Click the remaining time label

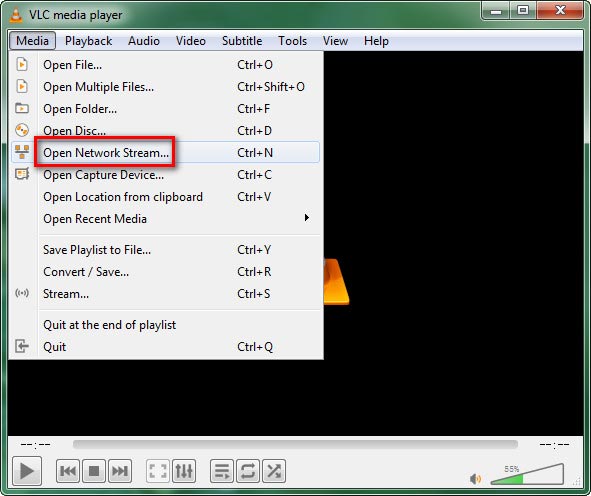554,445
